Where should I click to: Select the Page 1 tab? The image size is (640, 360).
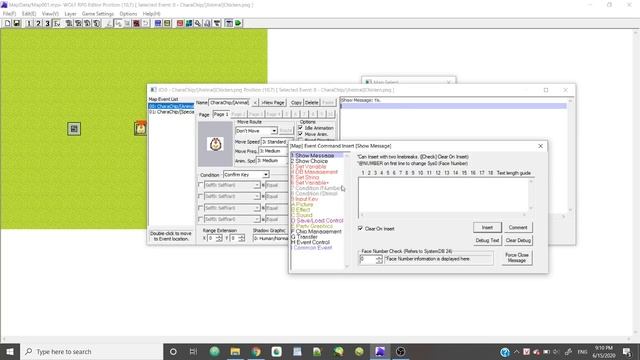tap(221, 114)
